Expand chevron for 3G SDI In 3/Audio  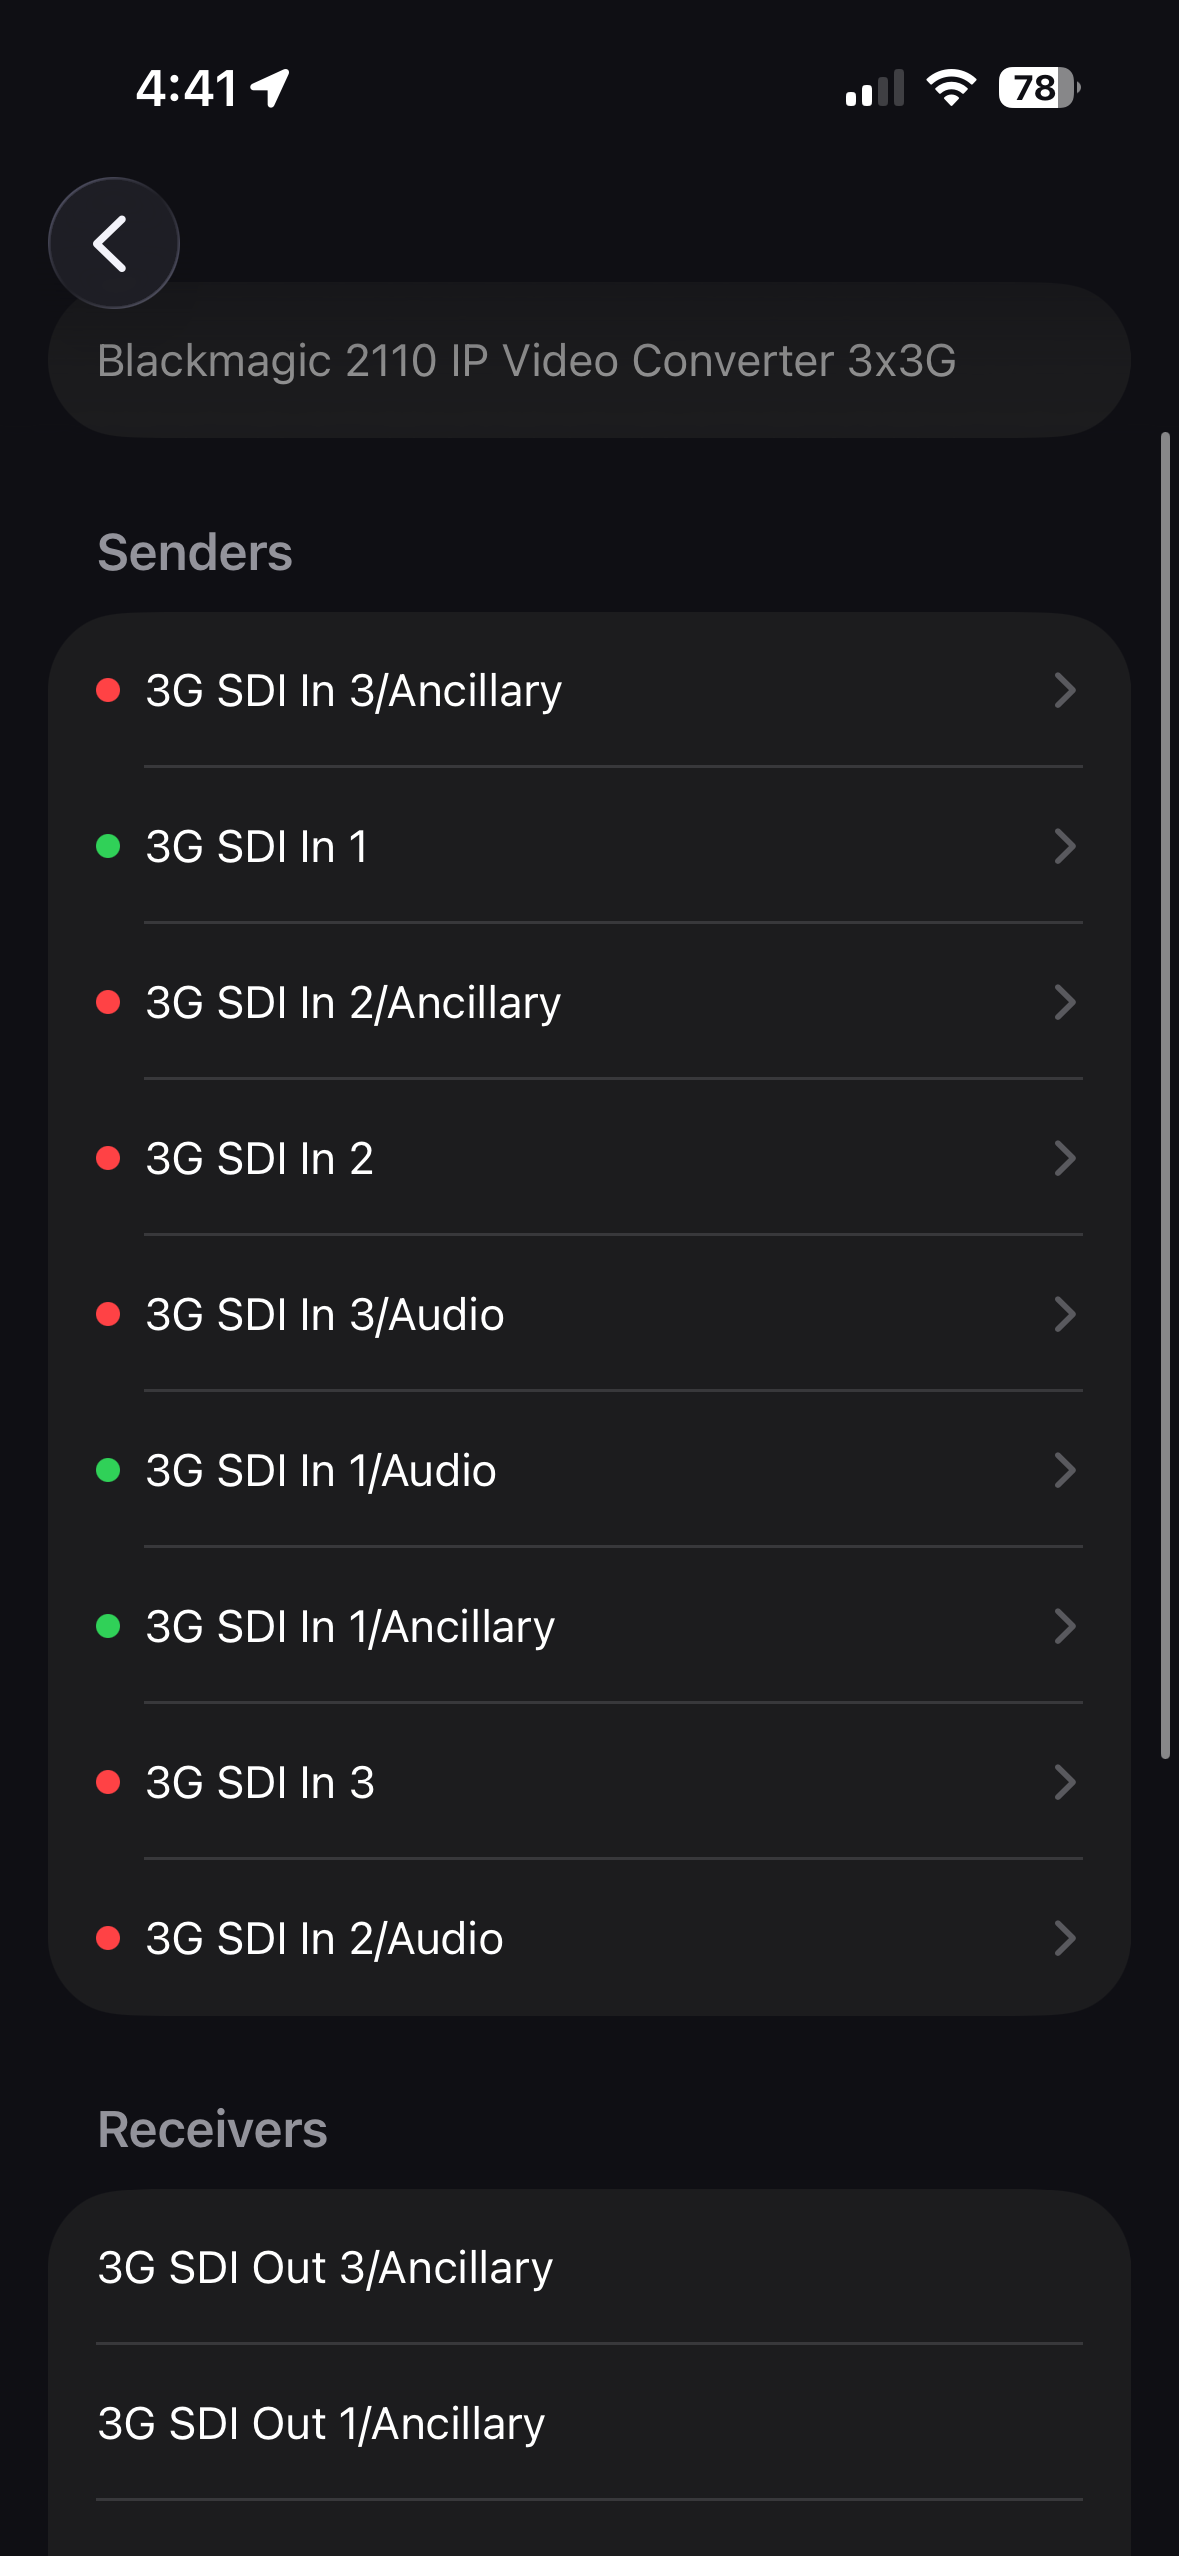(x=1065, y=1314)
